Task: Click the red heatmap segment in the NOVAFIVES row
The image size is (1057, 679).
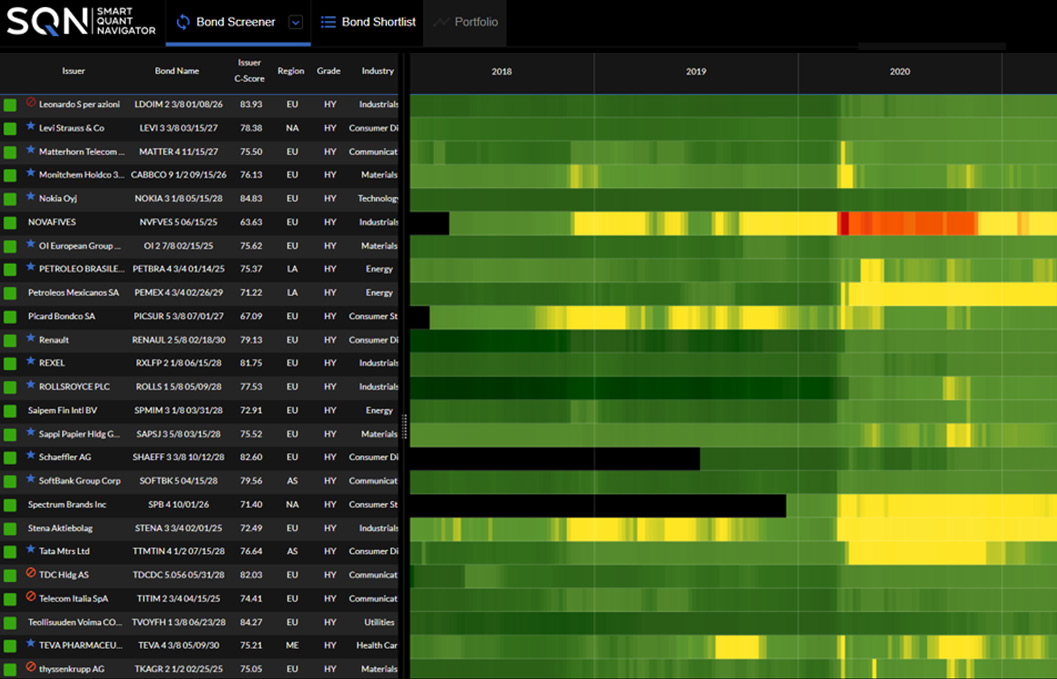Action: (x=905, y=223)
